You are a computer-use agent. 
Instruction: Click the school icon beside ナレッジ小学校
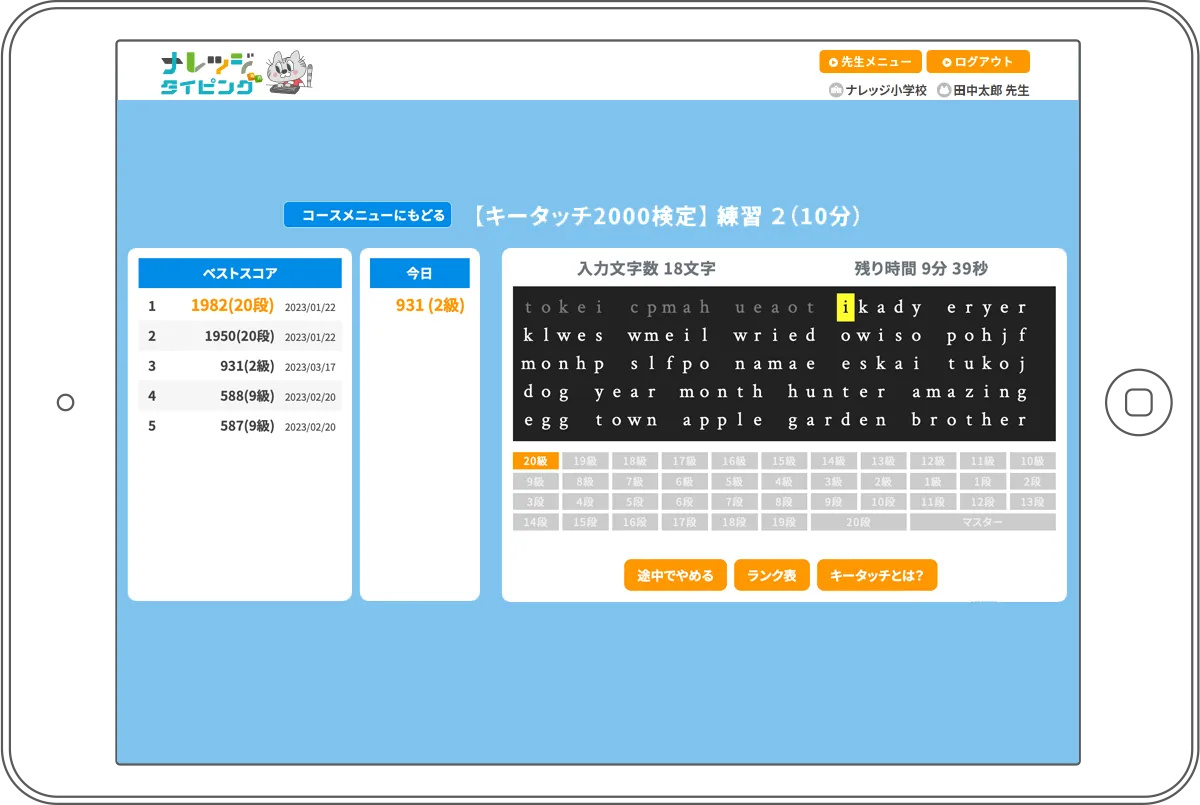pyautogui.click(x=836, y=90)
